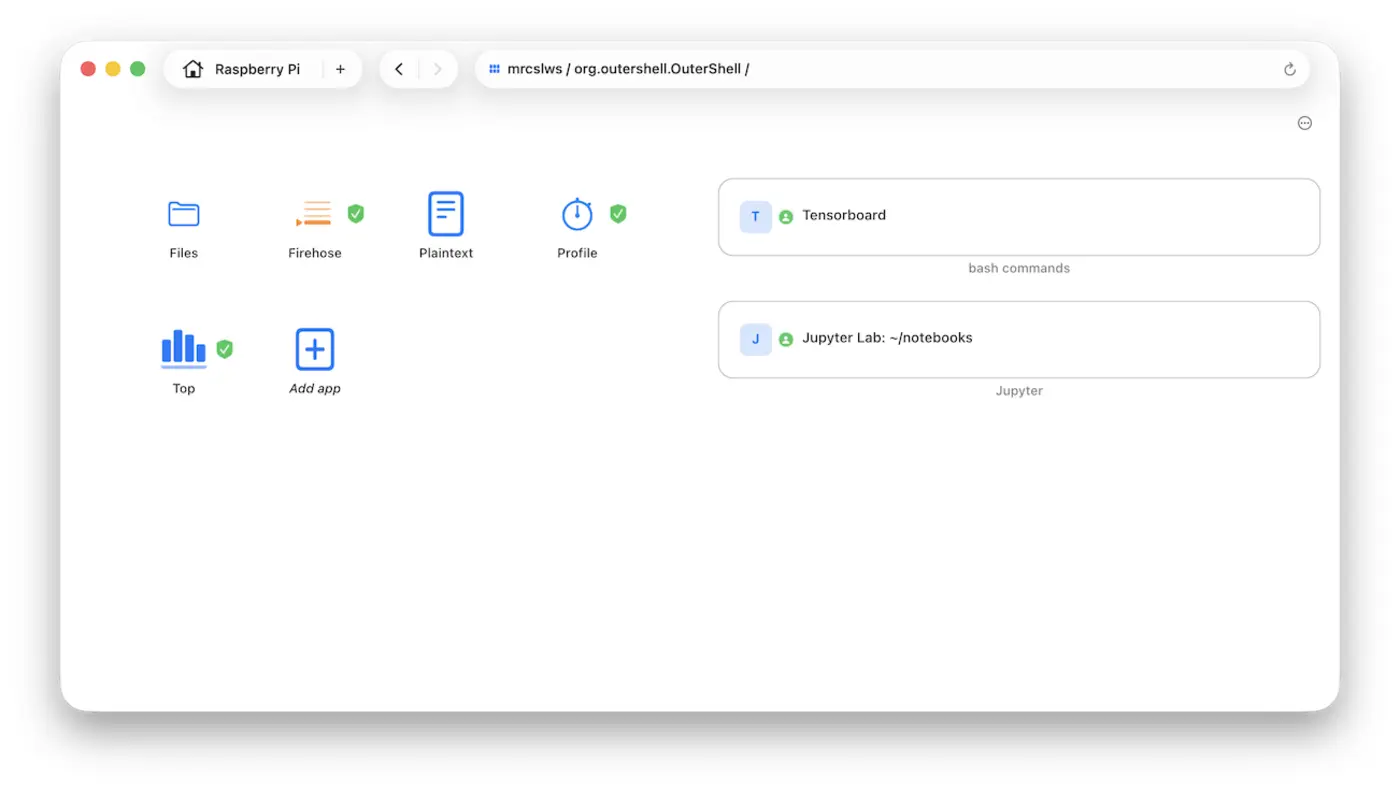Click the Add app label text
This screenshot has height=791, width=1400.
point(315,388)
